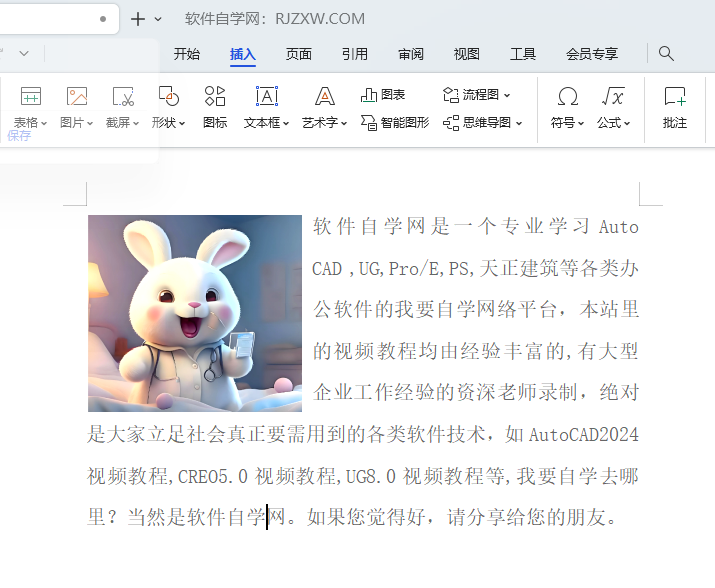Expand the Symbol (符号) dropdown arrow

(x=581, y=124)
